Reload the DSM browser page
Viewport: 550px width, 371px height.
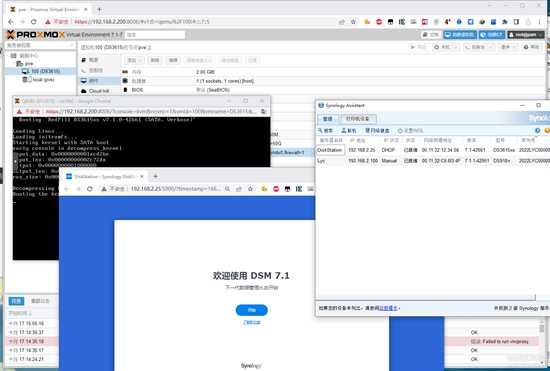point(90,189)
